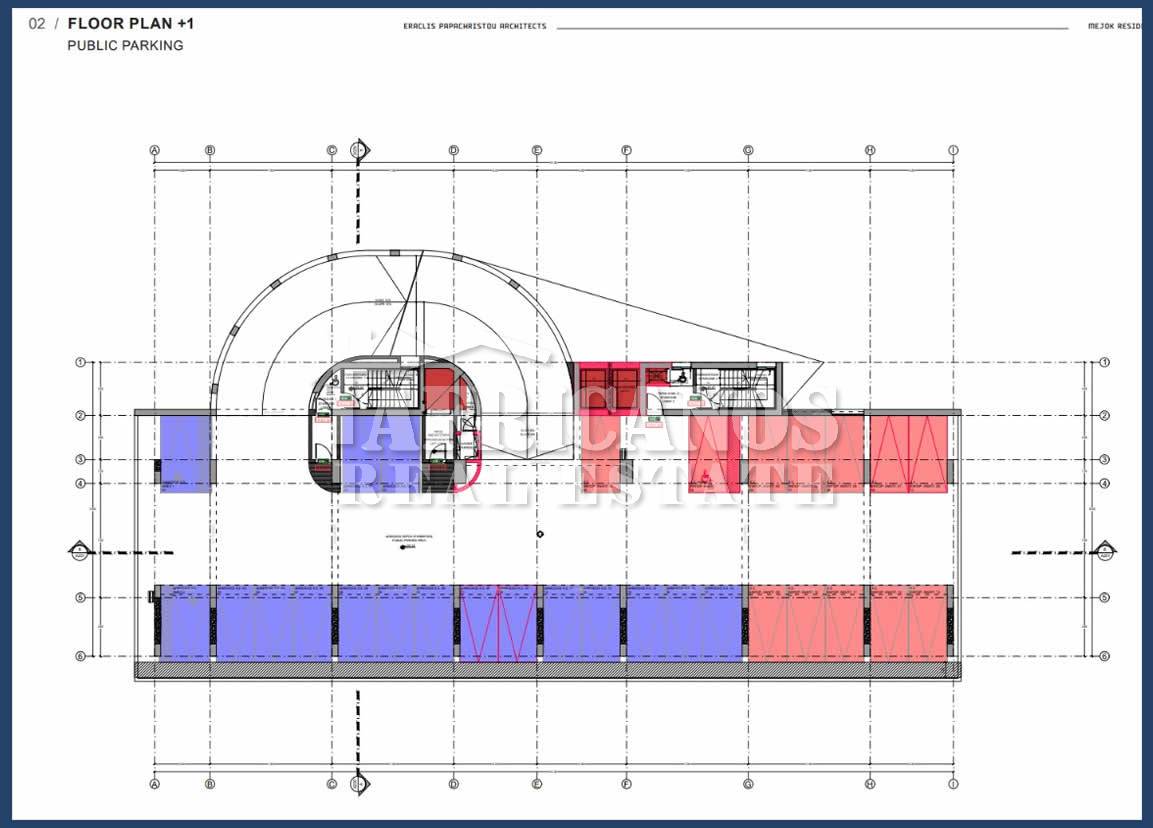Click the dark red room inside the rounded core
Image resolution: width=1153 pixels, height=828 pixels.
point(437,389)
